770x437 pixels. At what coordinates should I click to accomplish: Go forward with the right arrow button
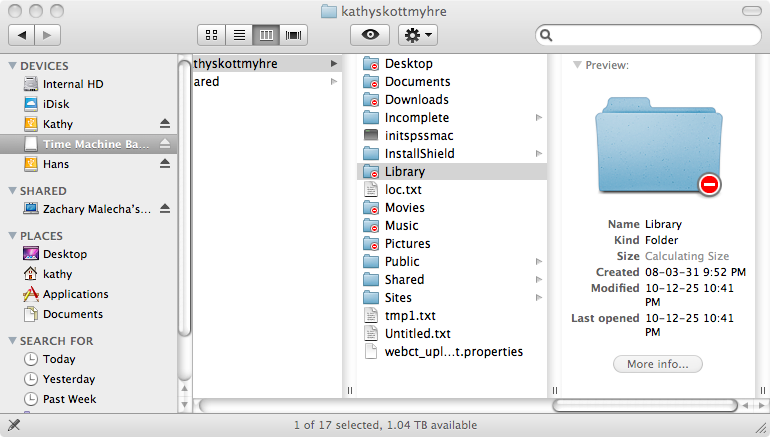(x=47, y=35)
